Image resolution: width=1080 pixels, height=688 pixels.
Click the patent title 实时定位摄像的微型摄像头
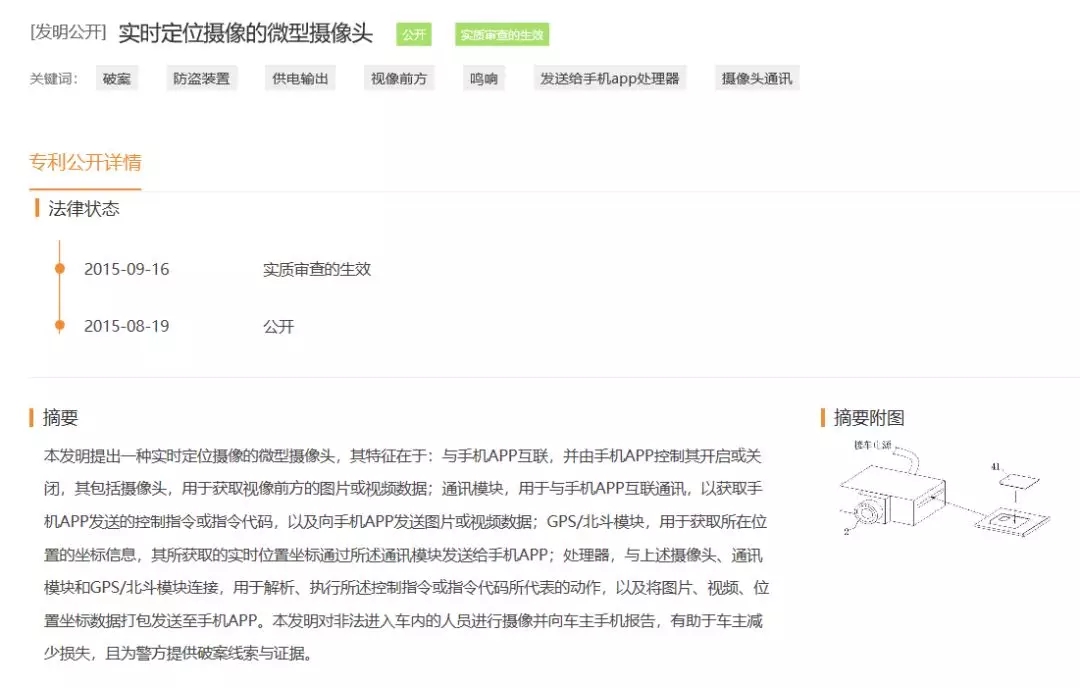tap(245, 33)
